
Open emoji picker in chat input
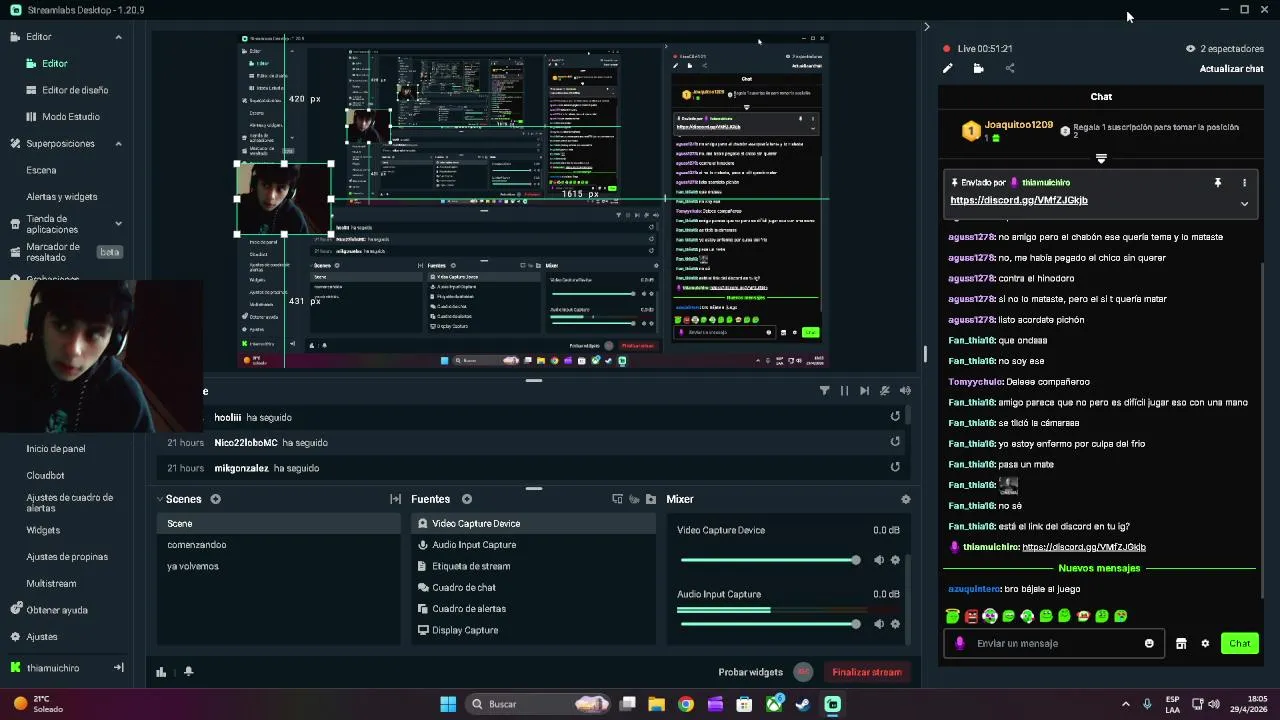(1149, 643)
